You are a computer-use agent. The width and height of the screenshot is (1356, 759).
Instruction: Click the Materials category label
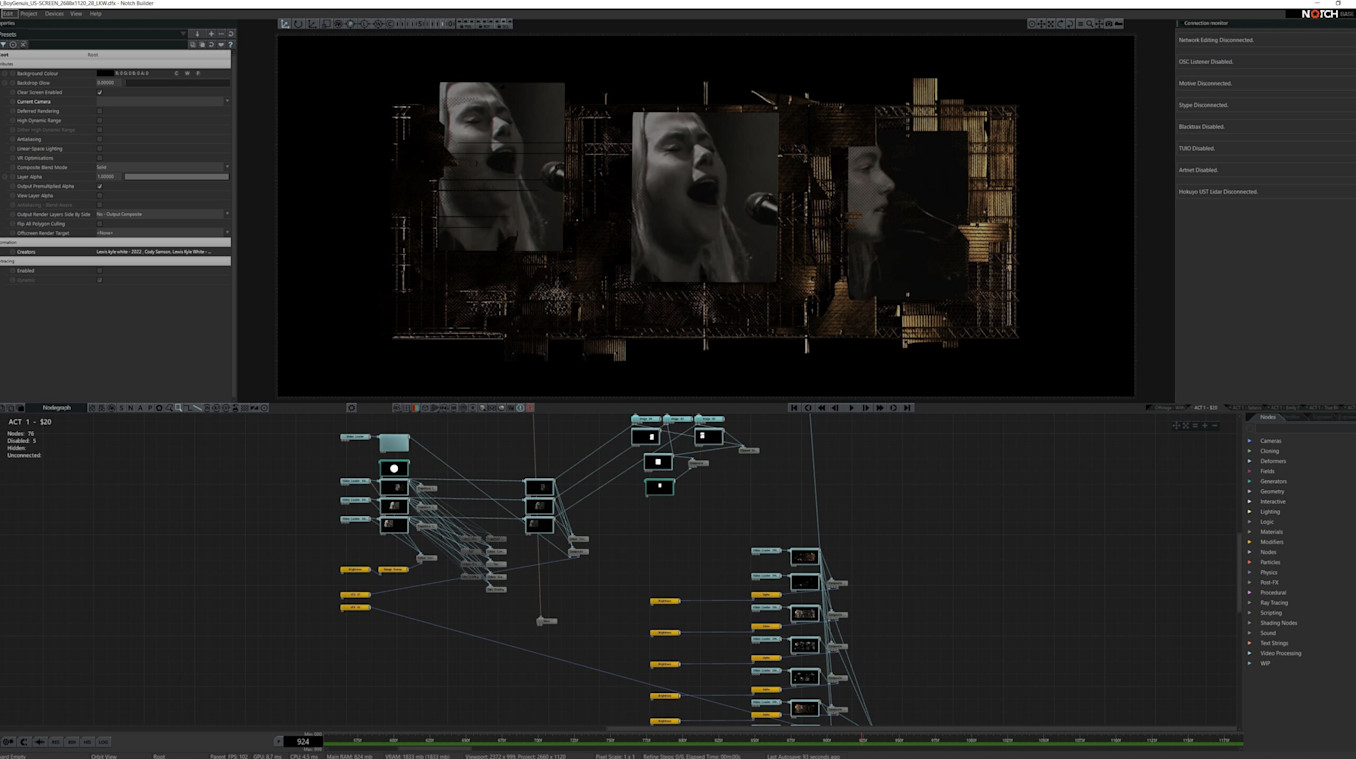click(x=1271, y=532)
